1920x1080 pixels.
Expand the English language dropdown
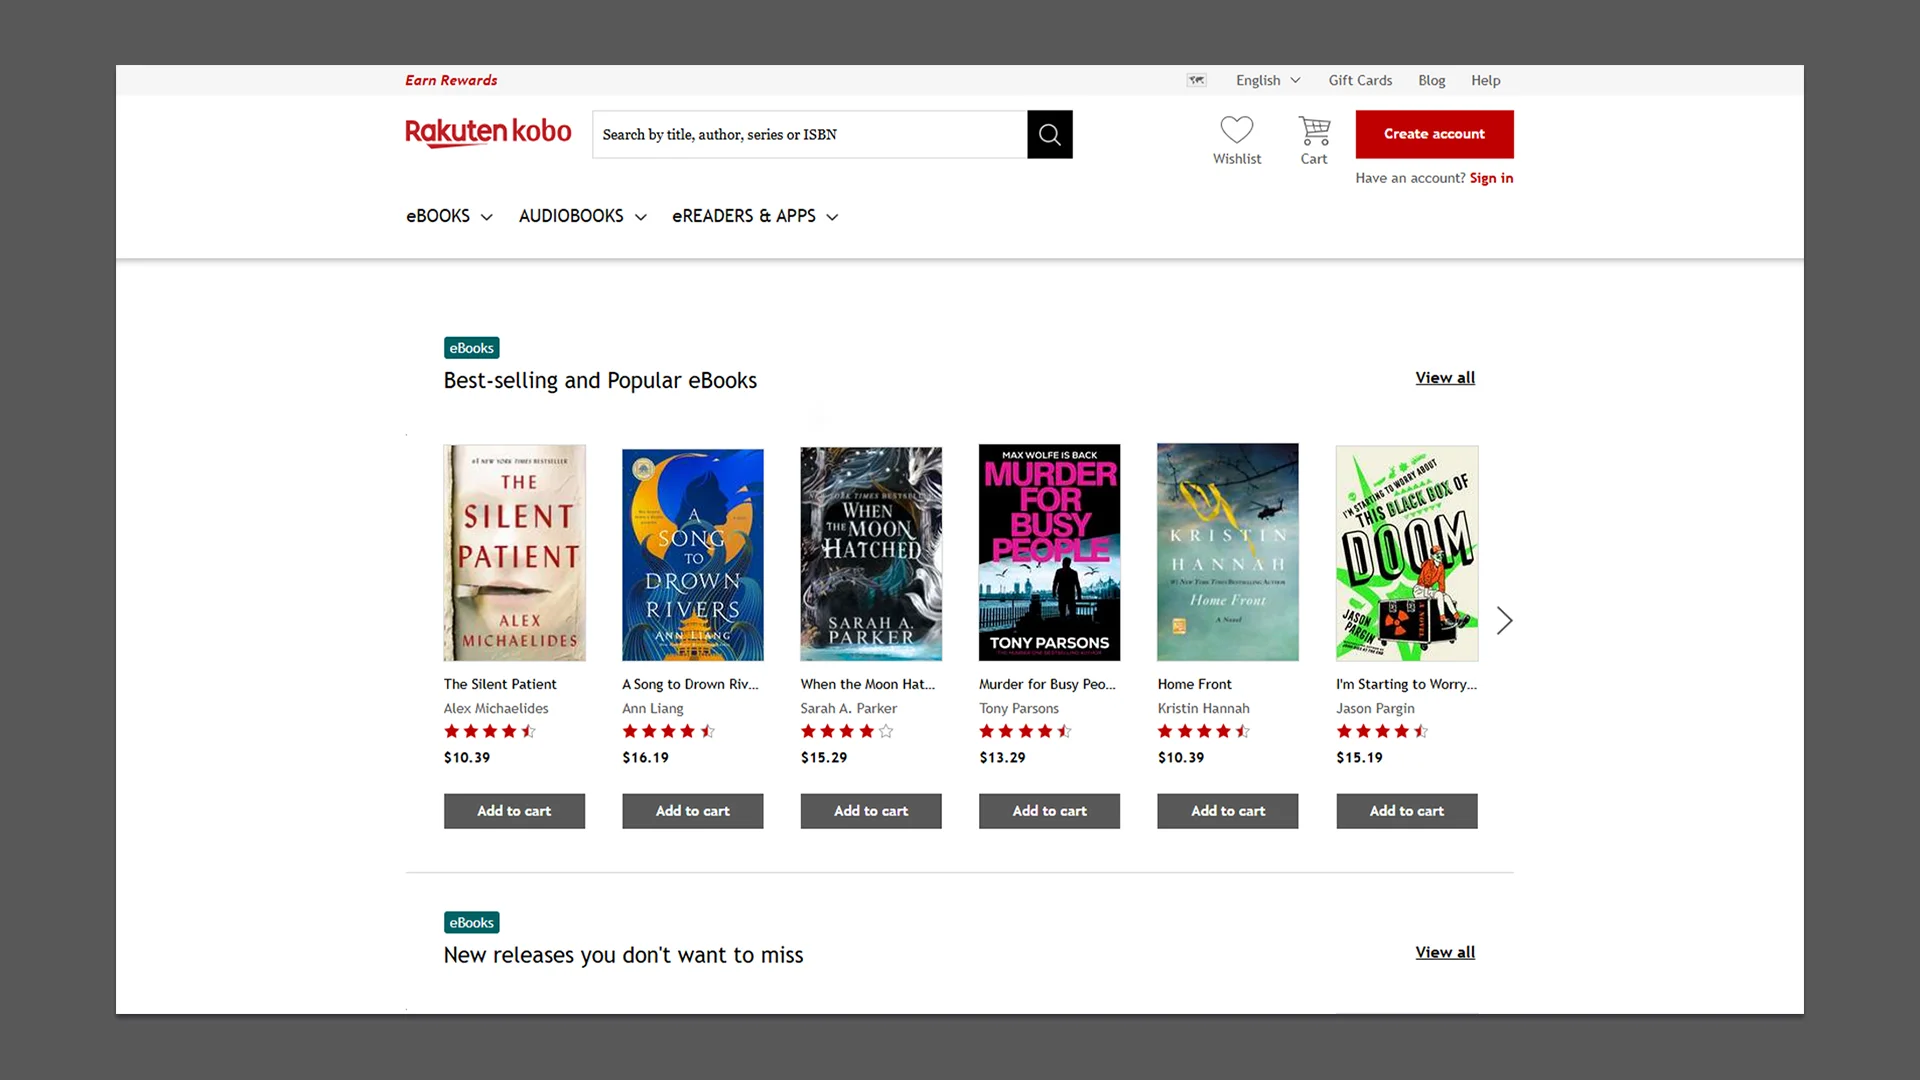point(1267,80)
